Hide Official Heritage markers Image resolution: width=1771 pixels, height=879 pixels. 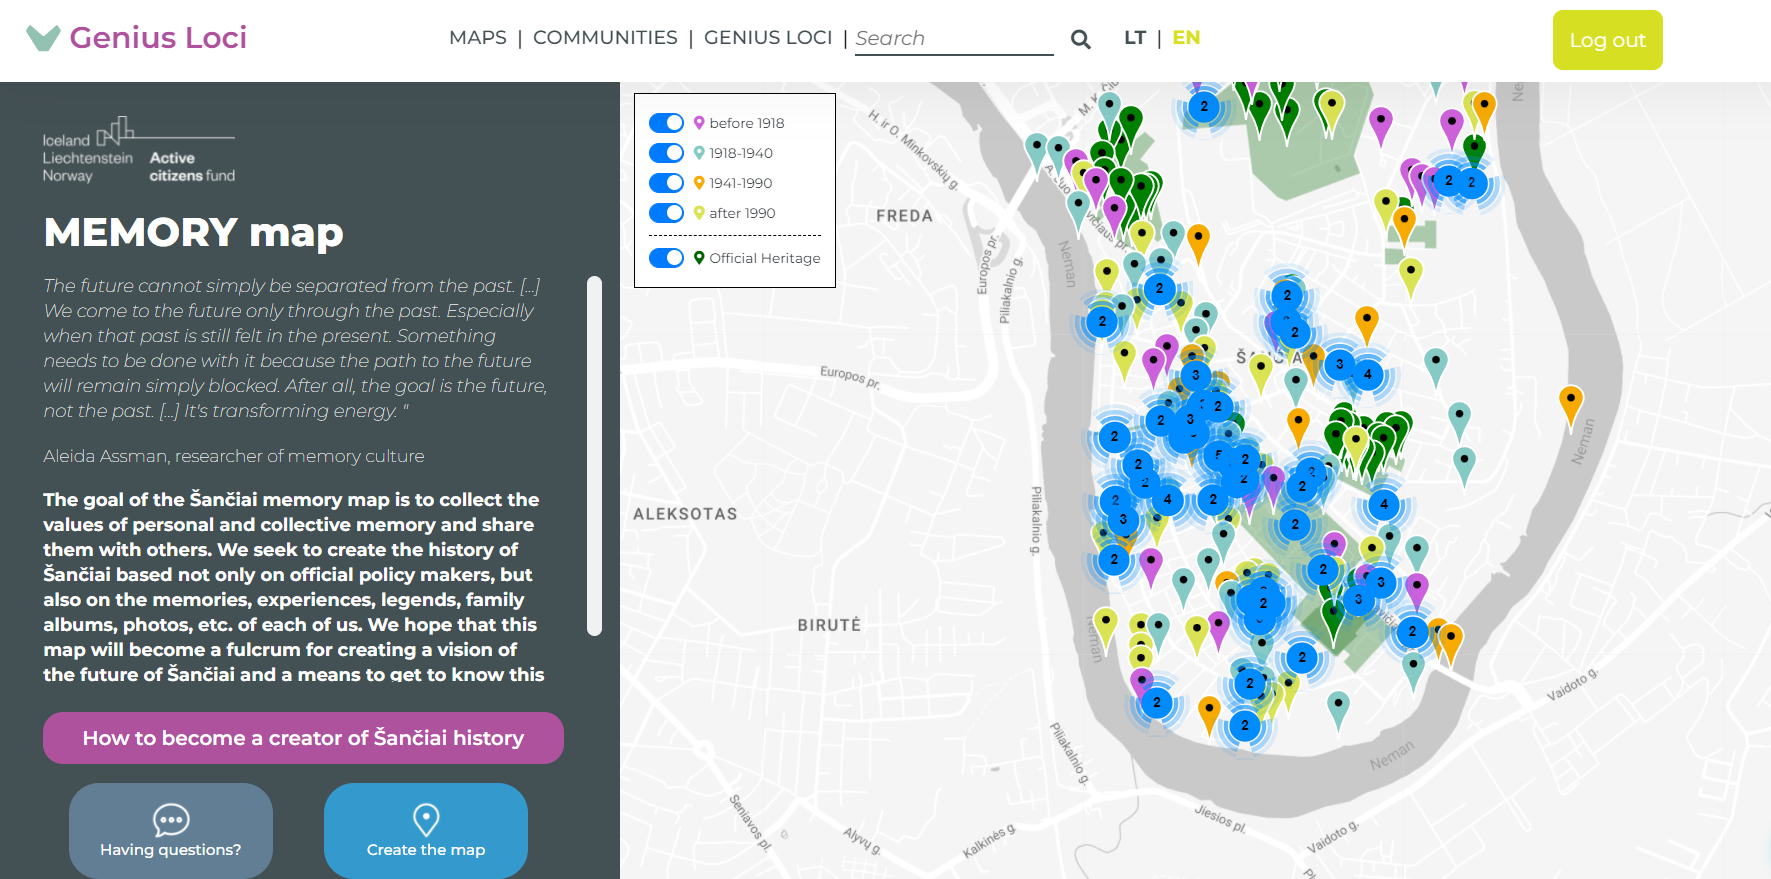tap(666, 258)
